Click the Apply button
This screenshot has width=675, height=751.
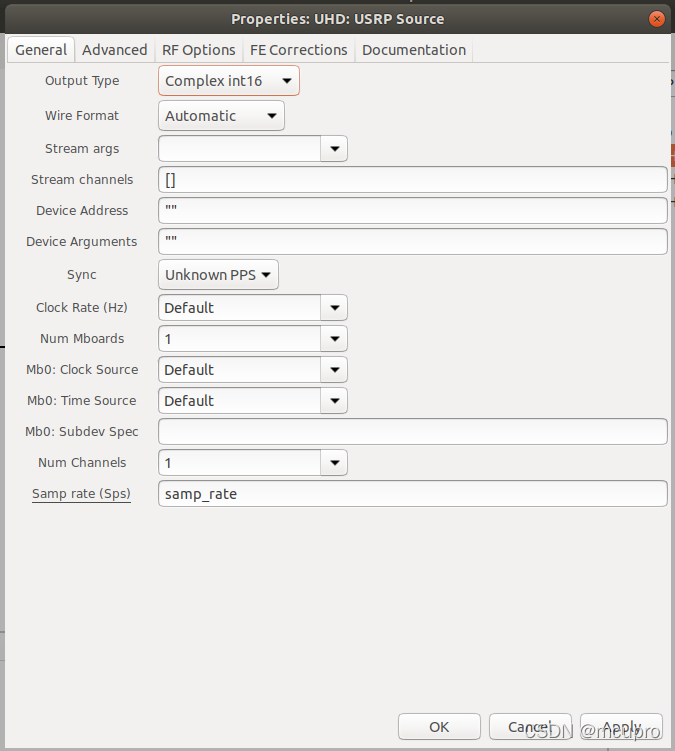tap(621, 727)
